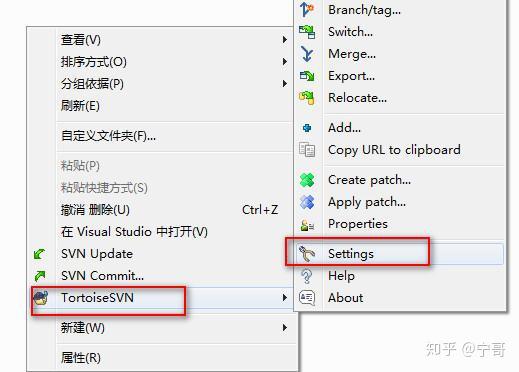
Task: Click the Export icon
Action: click(x=307, y=76)
